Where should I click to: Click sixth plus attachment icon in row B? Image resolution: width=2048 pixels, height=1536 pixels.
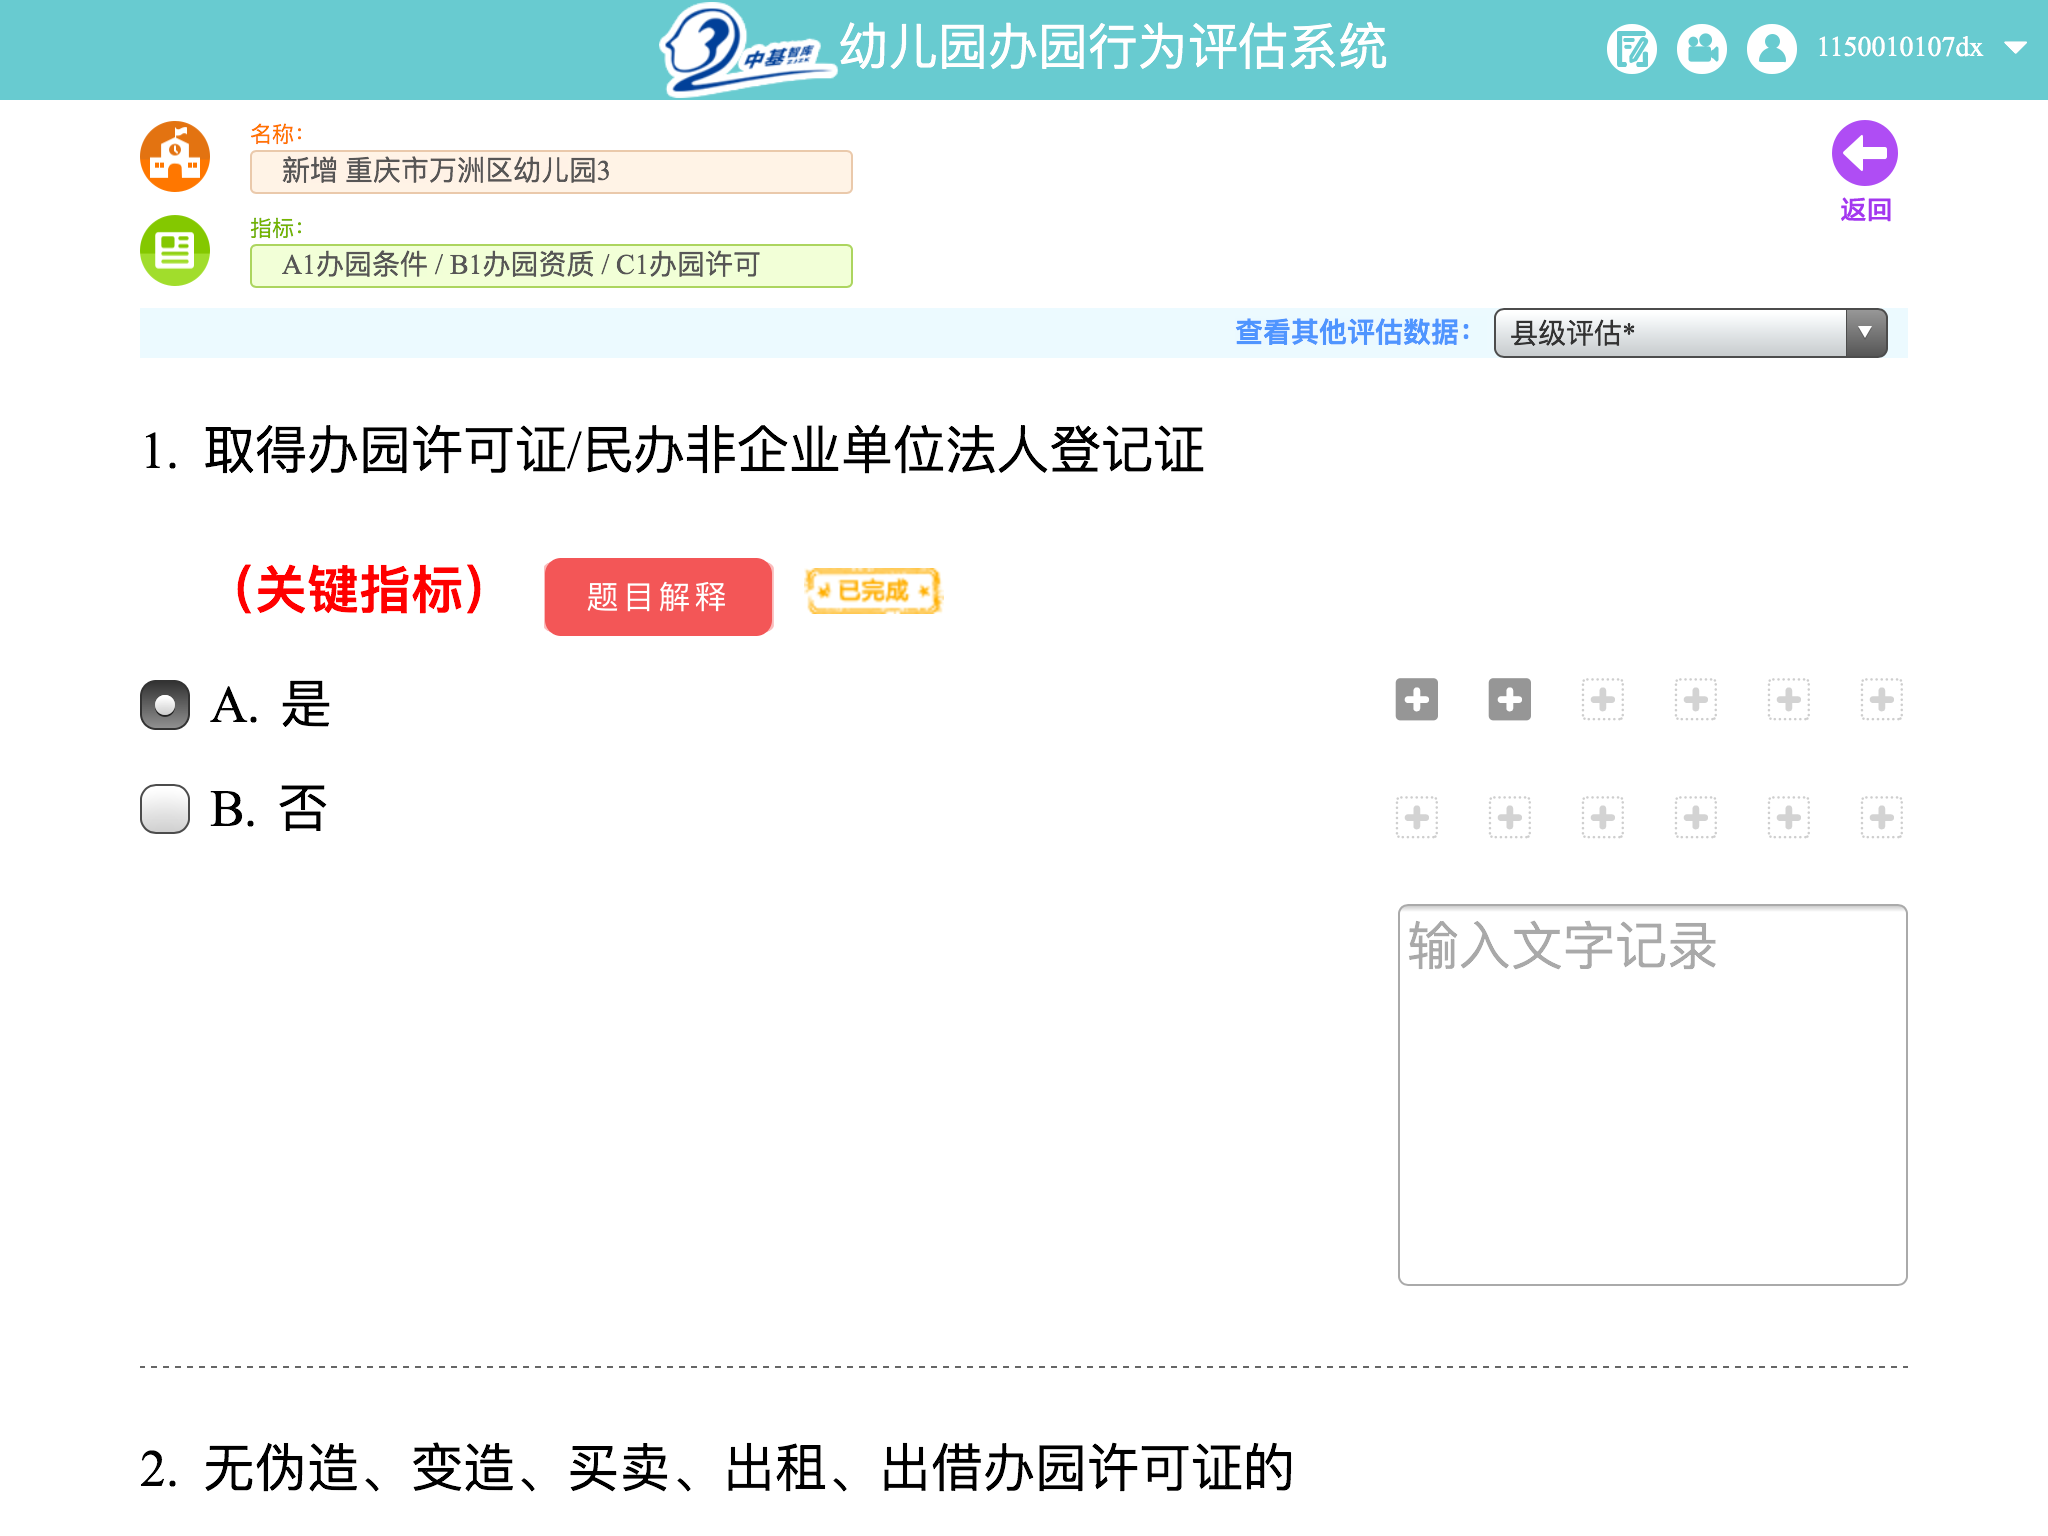[x=1882, y=817]
